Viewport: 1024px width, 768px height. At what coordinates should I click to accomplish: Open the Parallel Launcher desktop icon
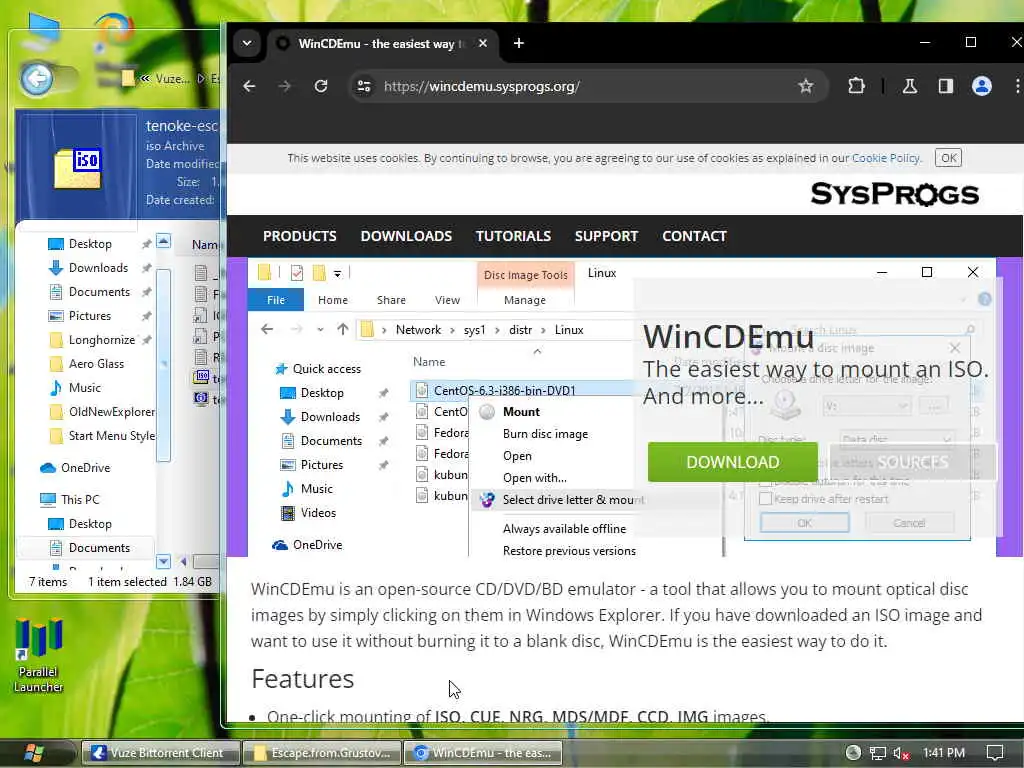click(x=39, y=654)
